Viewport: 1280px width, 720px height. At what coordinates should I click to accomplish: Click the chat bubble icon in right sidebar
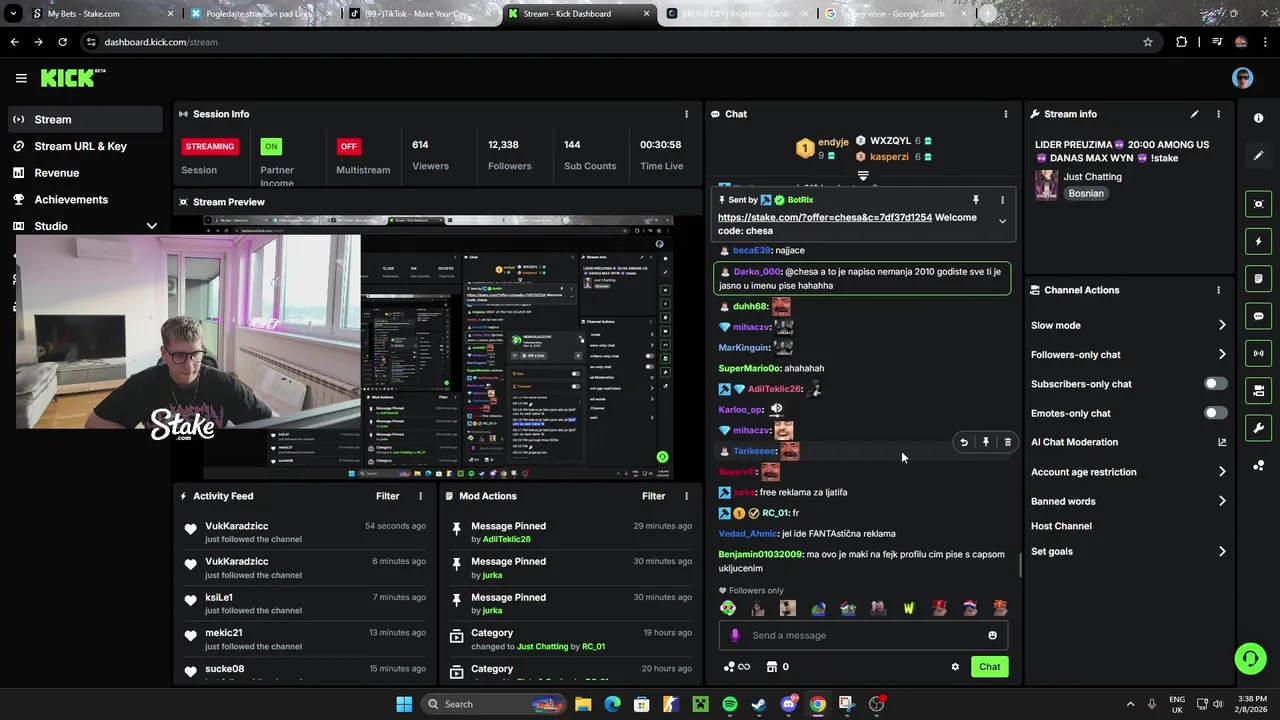coord(1258,316)
